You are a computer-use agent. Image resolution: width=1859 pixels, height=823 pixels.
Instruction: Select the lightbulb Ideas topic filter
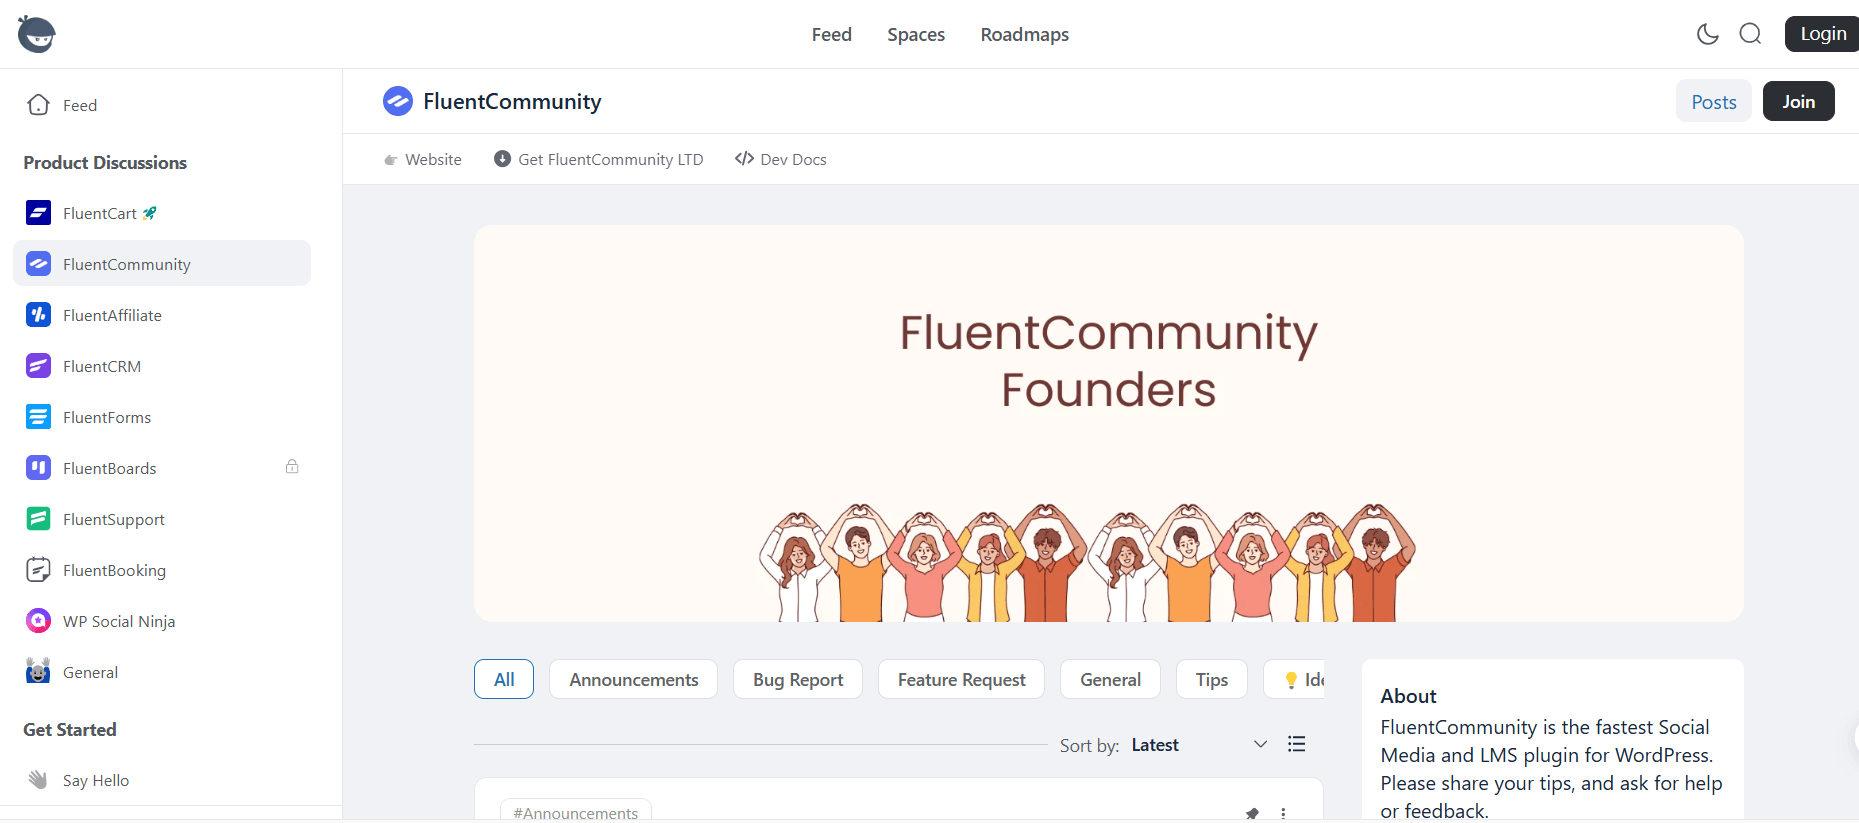pos(1294,679)
